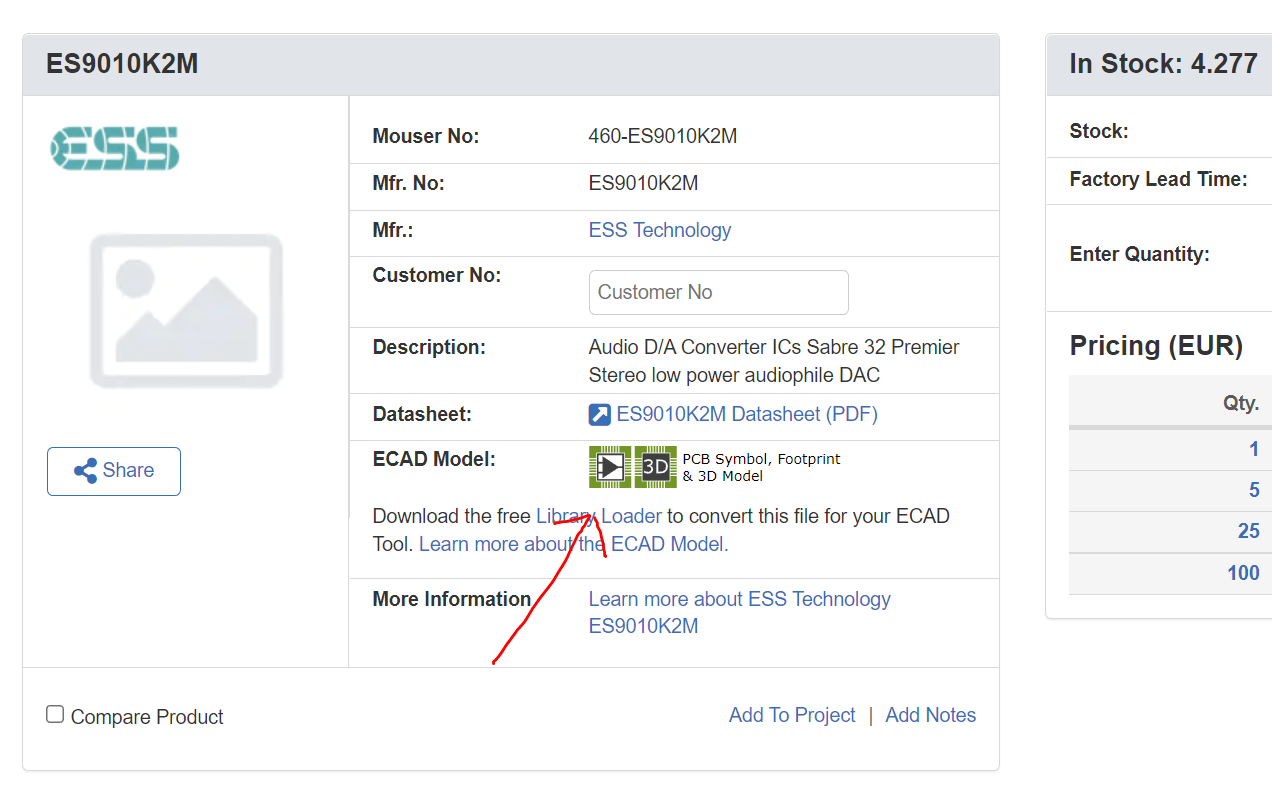1272x796 pixels.
Task: Select the quantity 100 pricing row
Action: point(1170,574)
